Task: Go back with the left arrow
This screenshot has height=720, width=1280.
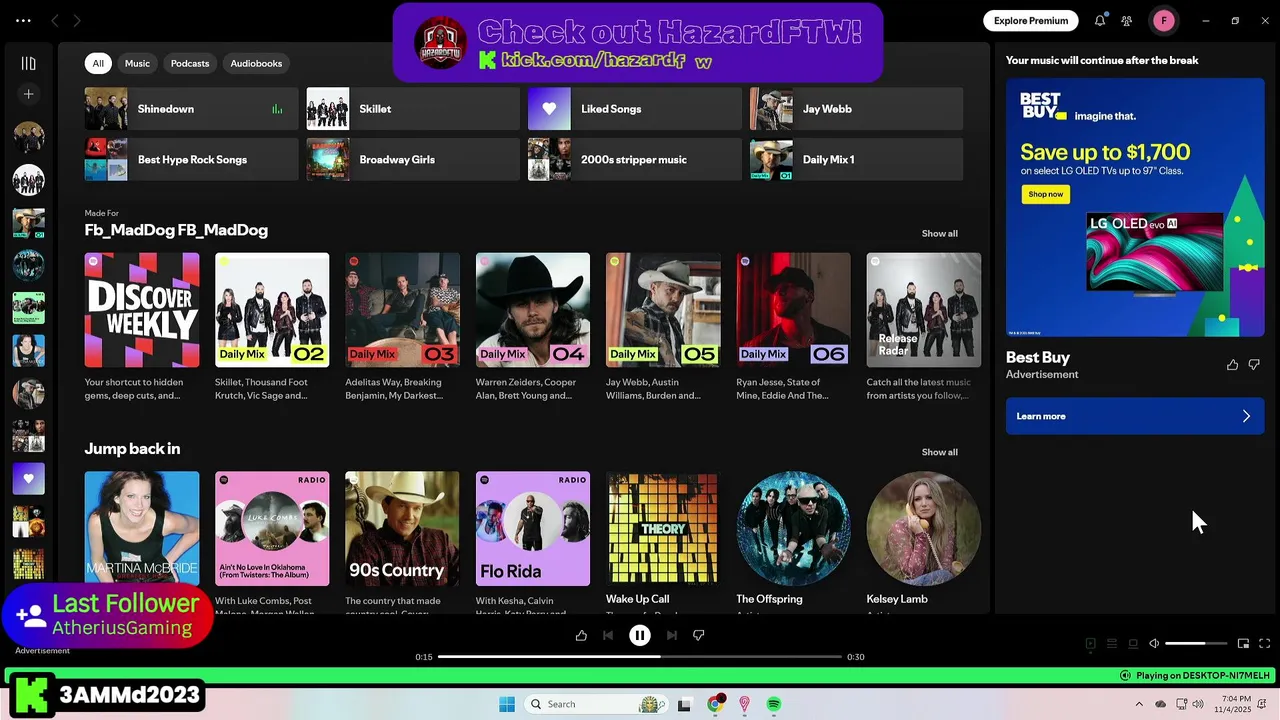Action: coord(55,20)
